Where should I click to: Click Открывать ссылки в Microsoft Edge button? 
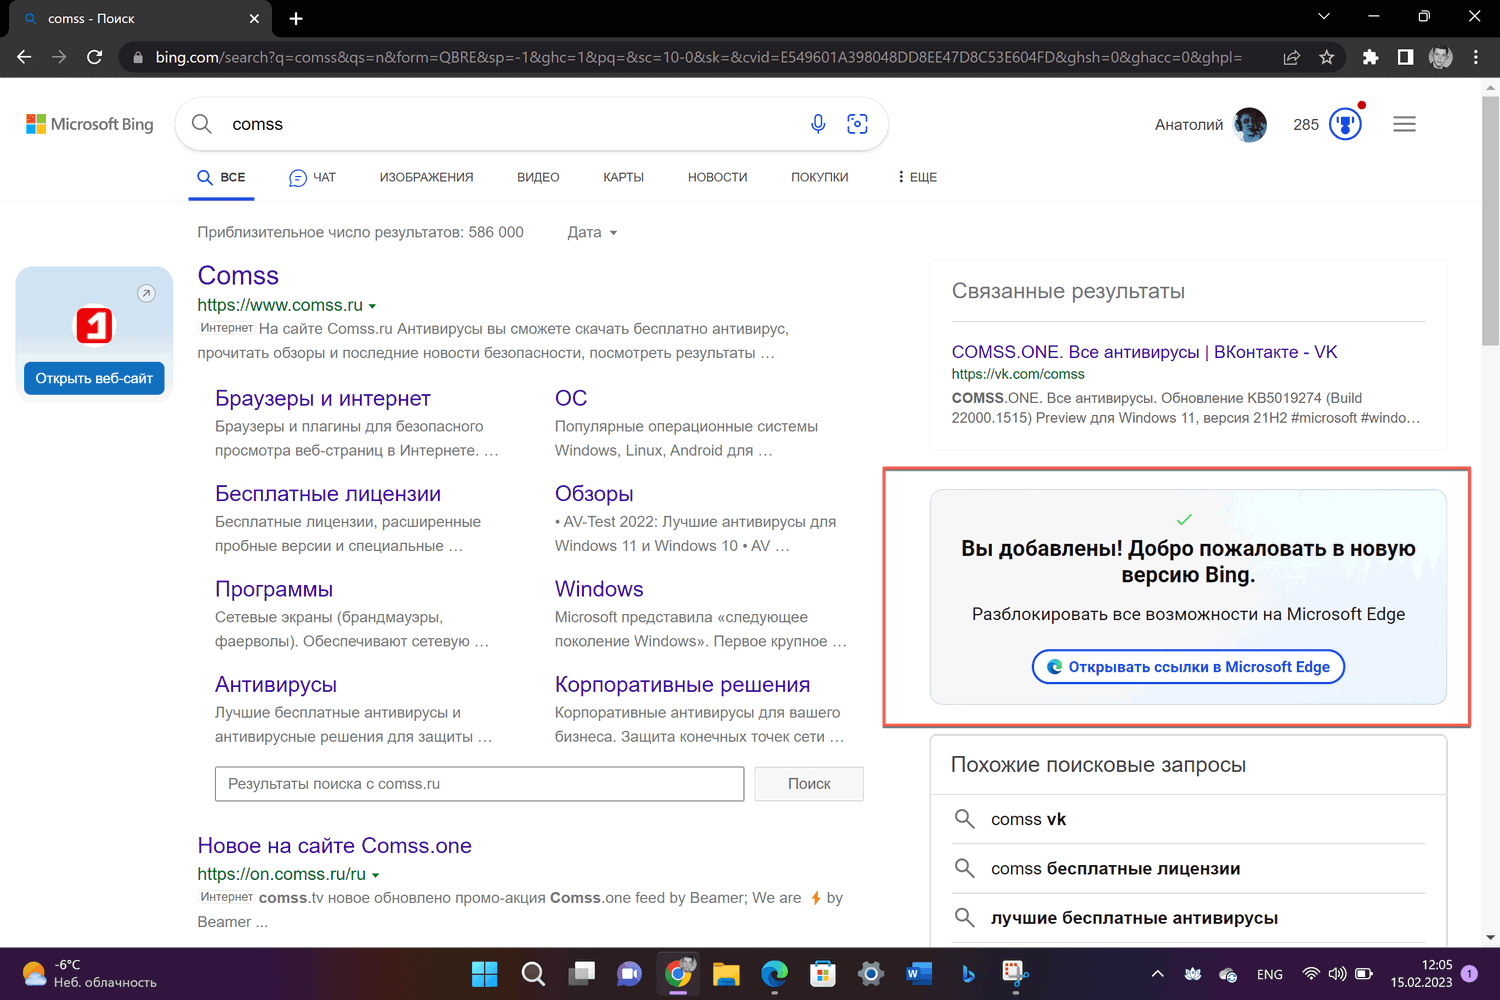tap(1188, 667)
